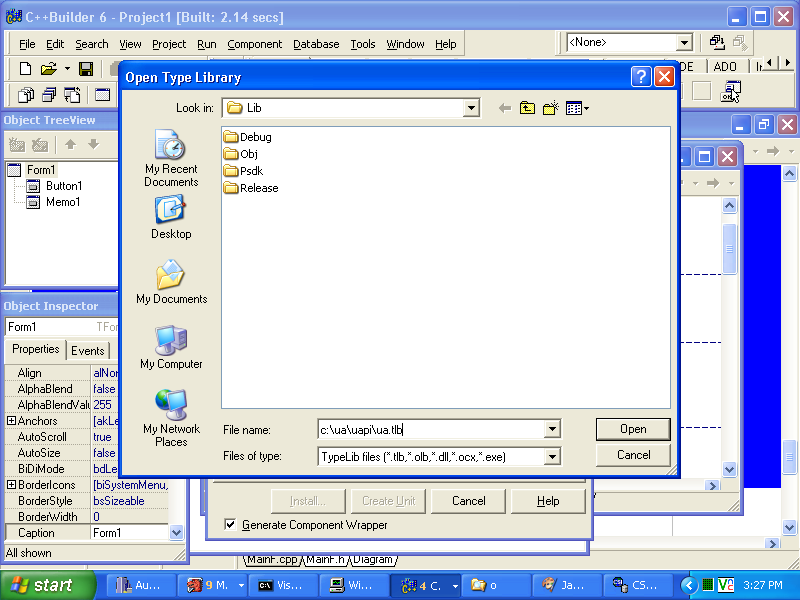Select Button1 in Object TreeView

click(64, 186)
